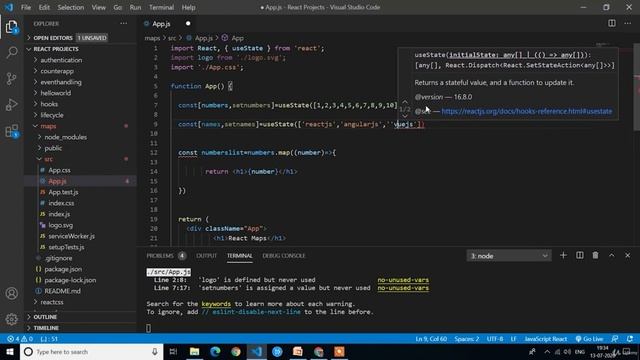The image size is (640, 360).
Task: Maximize the terminal panel size
Action: click(611, 256)
